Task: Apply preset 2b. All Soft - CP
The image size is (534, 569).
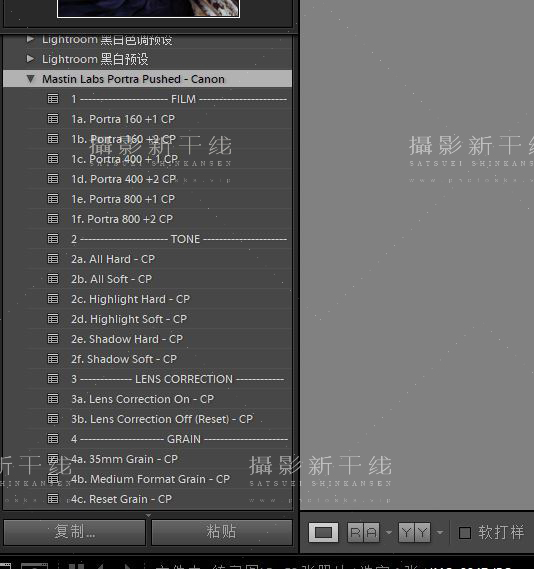Action: point(111,279)
